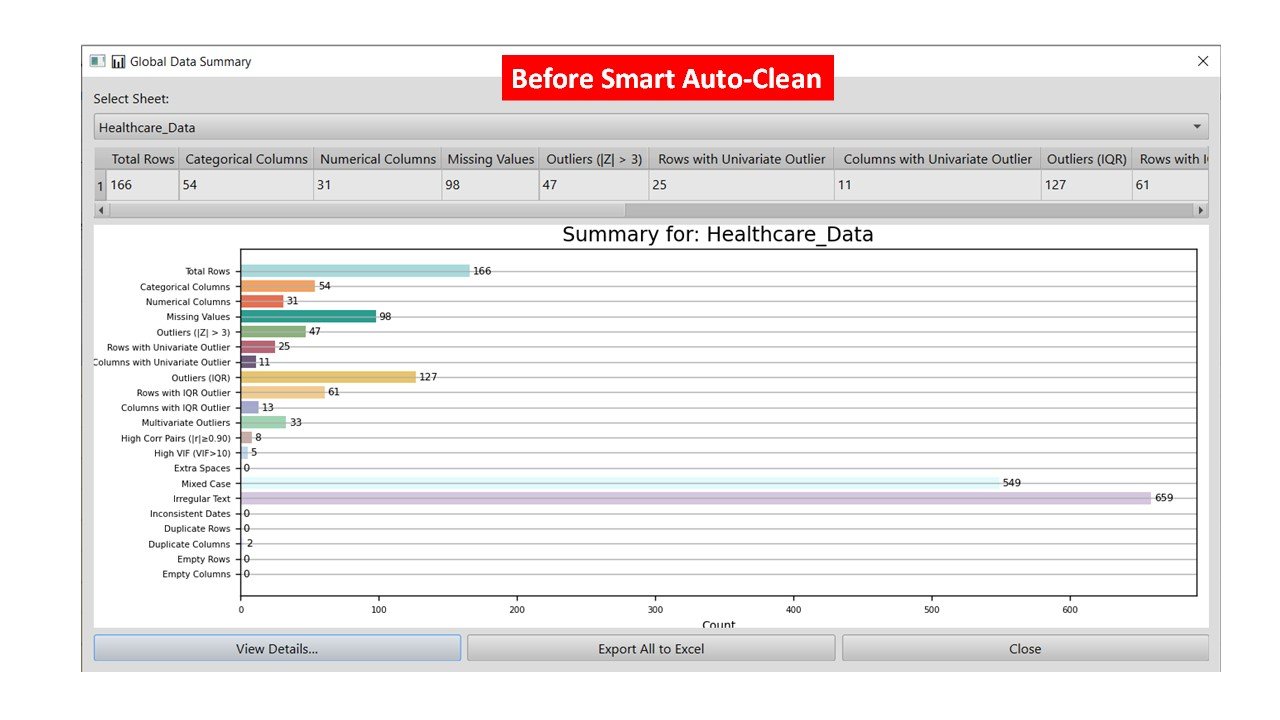Click the Close button at bottom
1280x720 pixels.
pyautogui.click(x=1024, y=648)
